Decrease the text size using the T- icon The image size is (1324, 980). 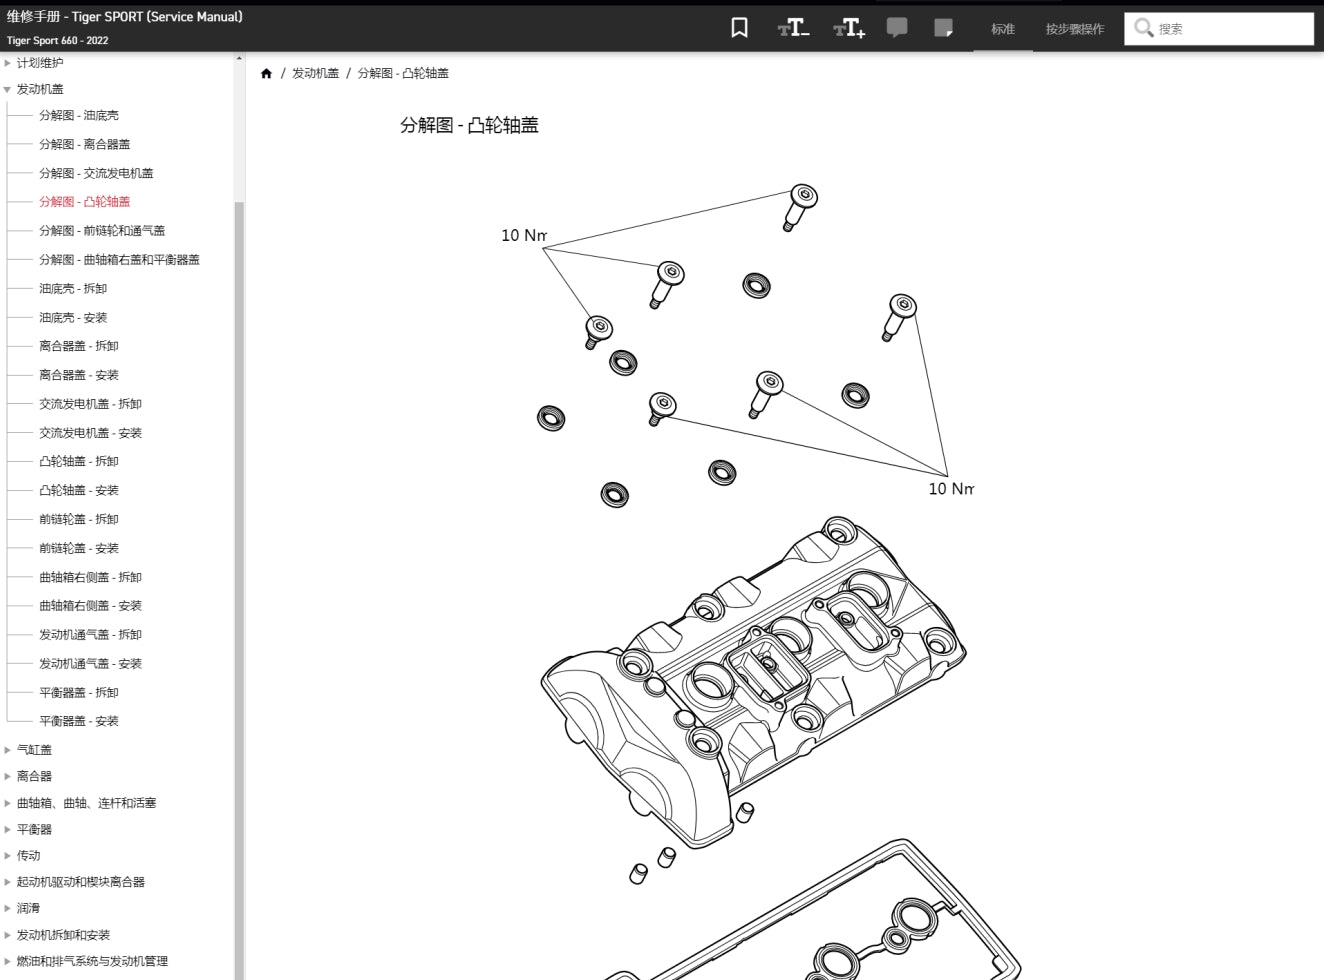[793, 27]
